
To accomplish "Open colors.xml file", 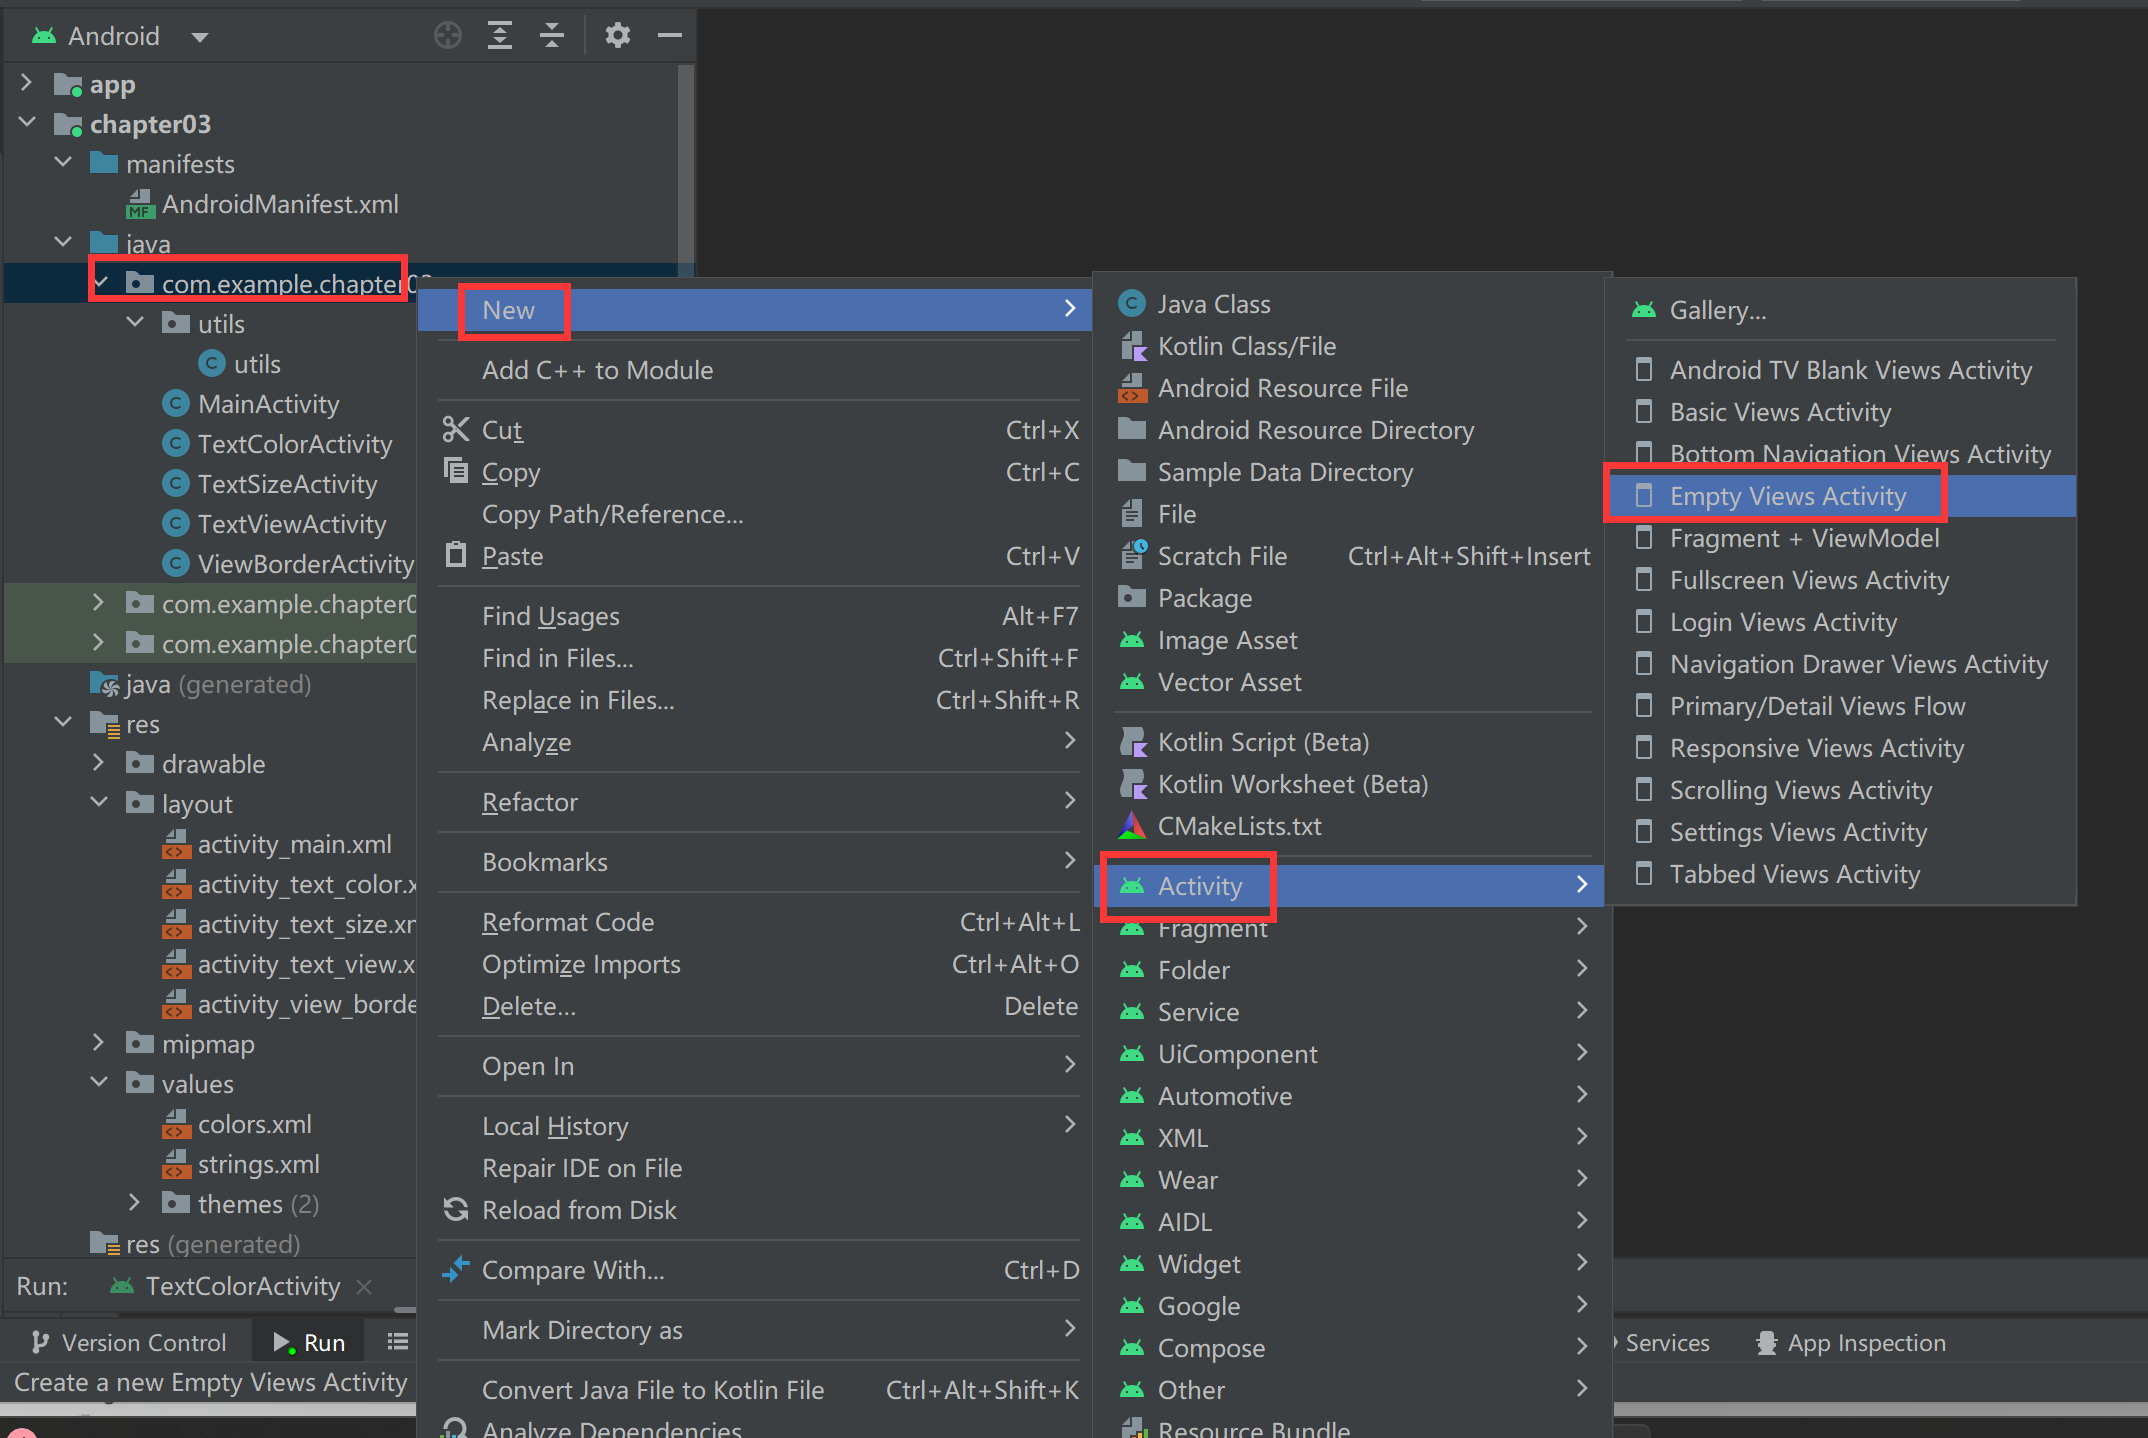I will coord(237,1124).
